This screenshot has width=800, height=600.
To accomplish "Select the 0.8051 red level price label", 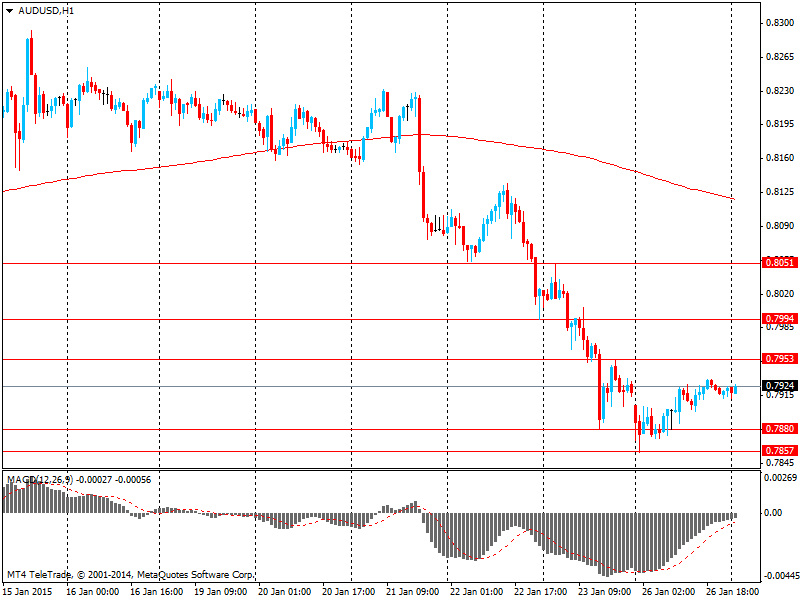I will click(780, 263).
